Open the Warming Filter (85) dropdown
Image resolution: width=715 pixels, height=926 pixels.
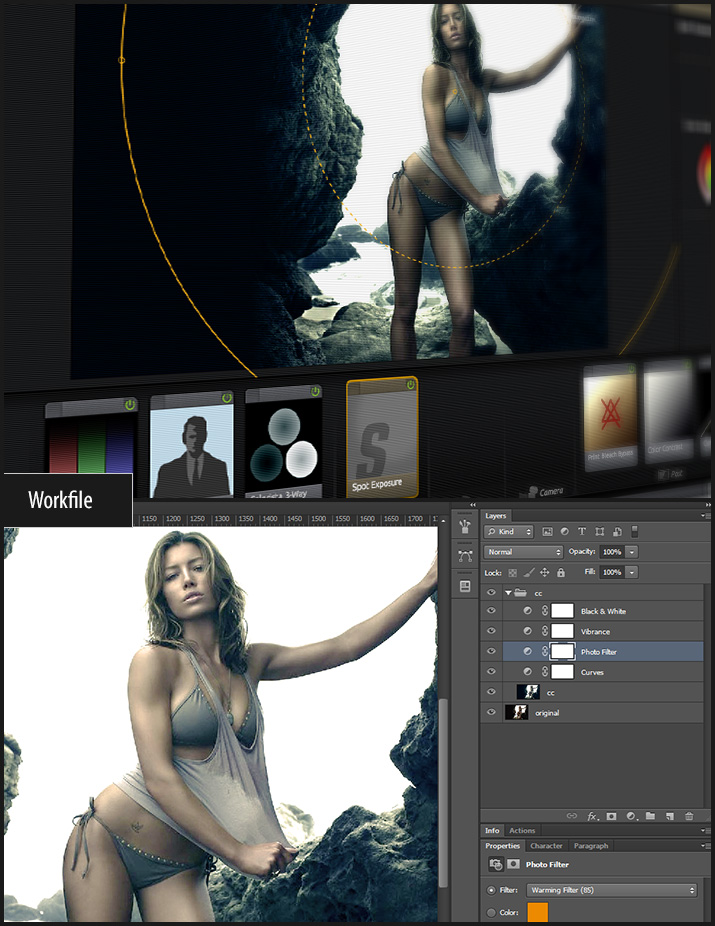pyautogui.click(x=611, y=889)
